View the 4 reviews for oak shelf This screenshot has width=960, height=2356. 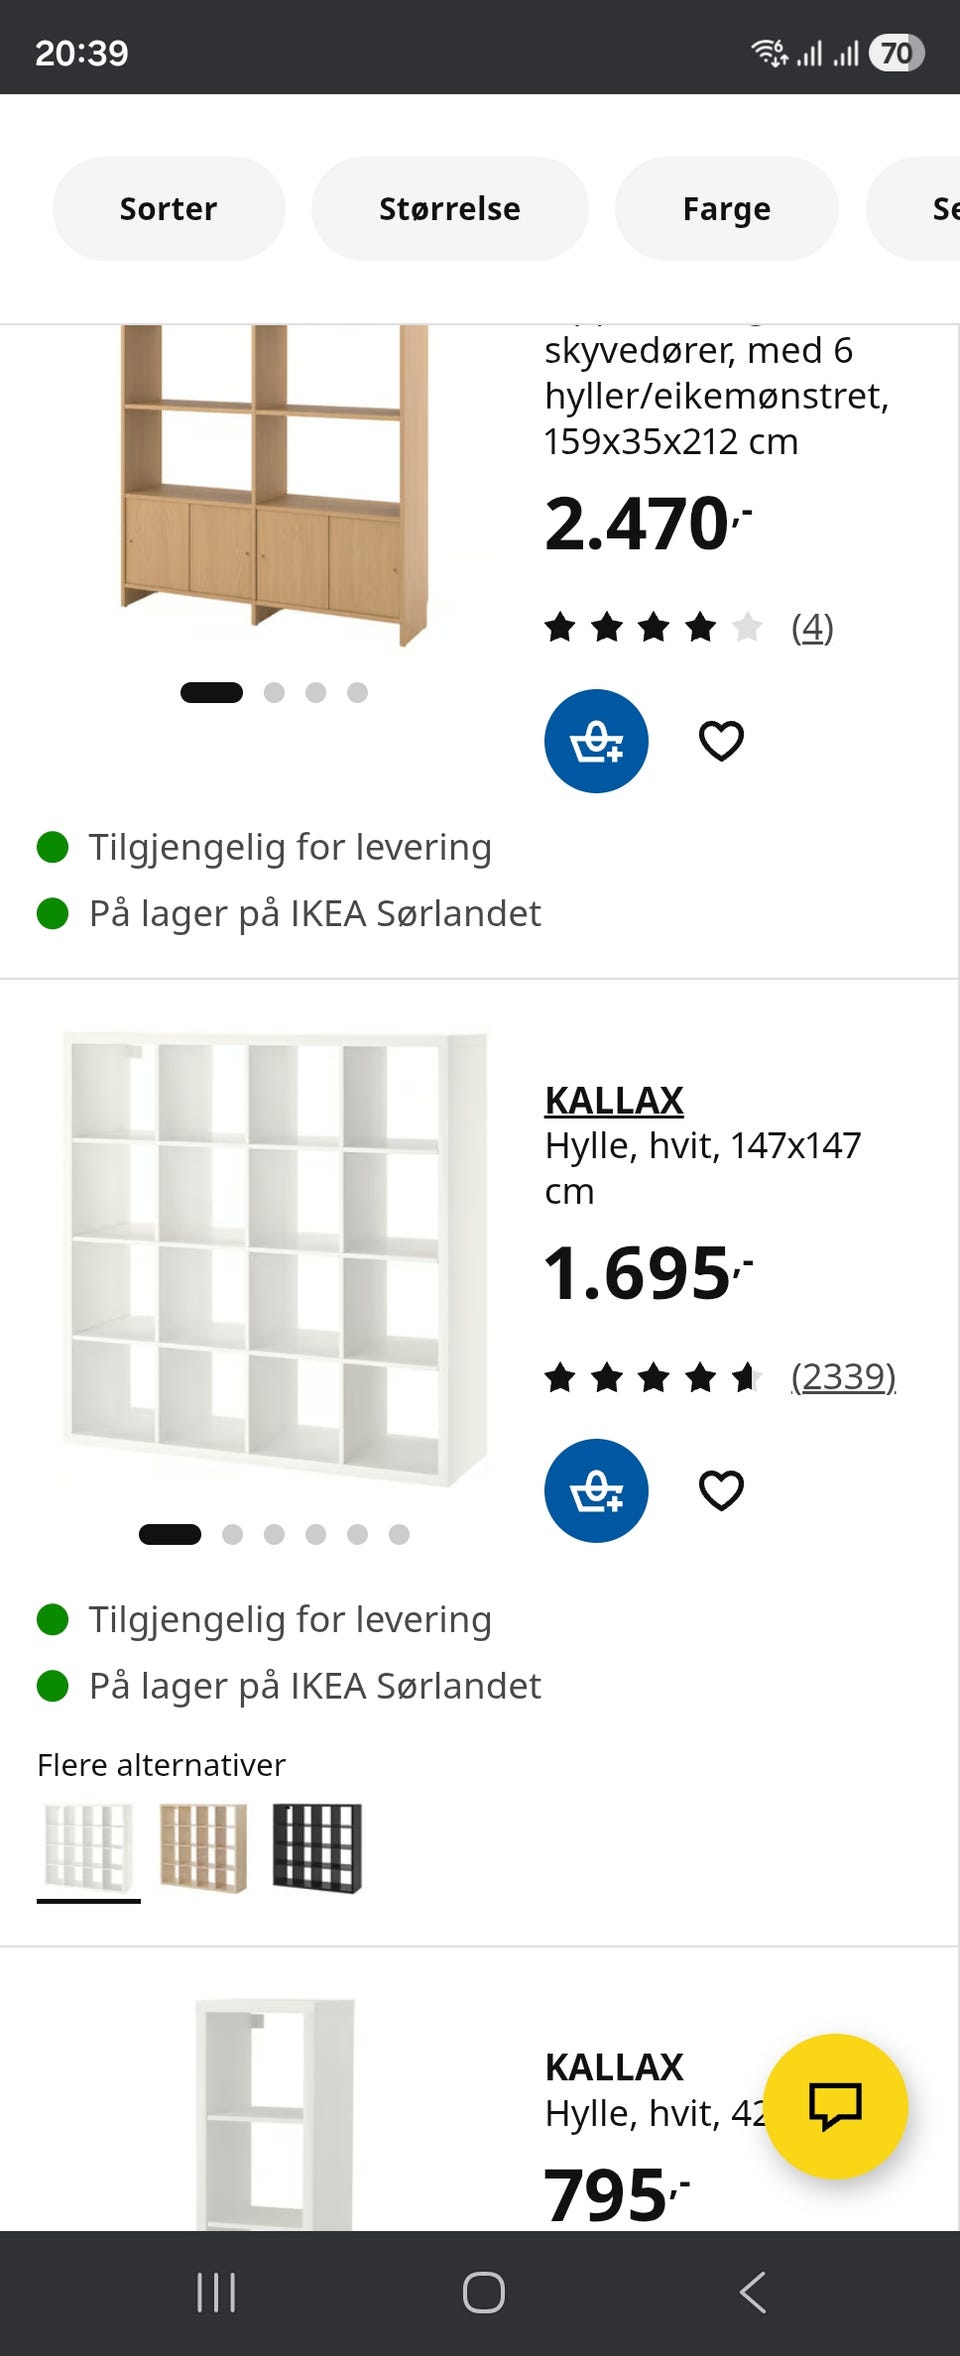[812, 628]
